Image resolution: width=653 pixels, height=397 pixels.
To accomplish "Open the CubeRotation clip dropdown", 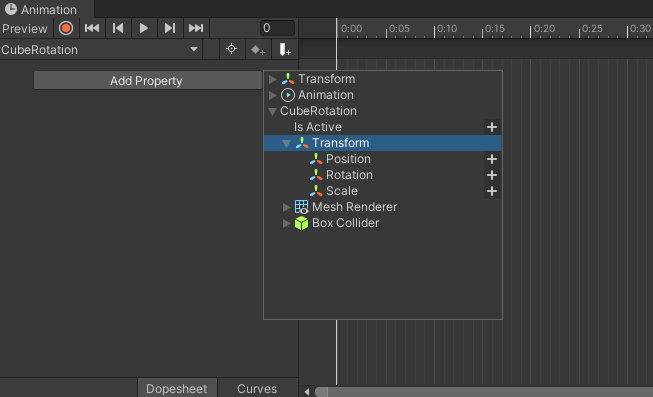I will (100, 50).
